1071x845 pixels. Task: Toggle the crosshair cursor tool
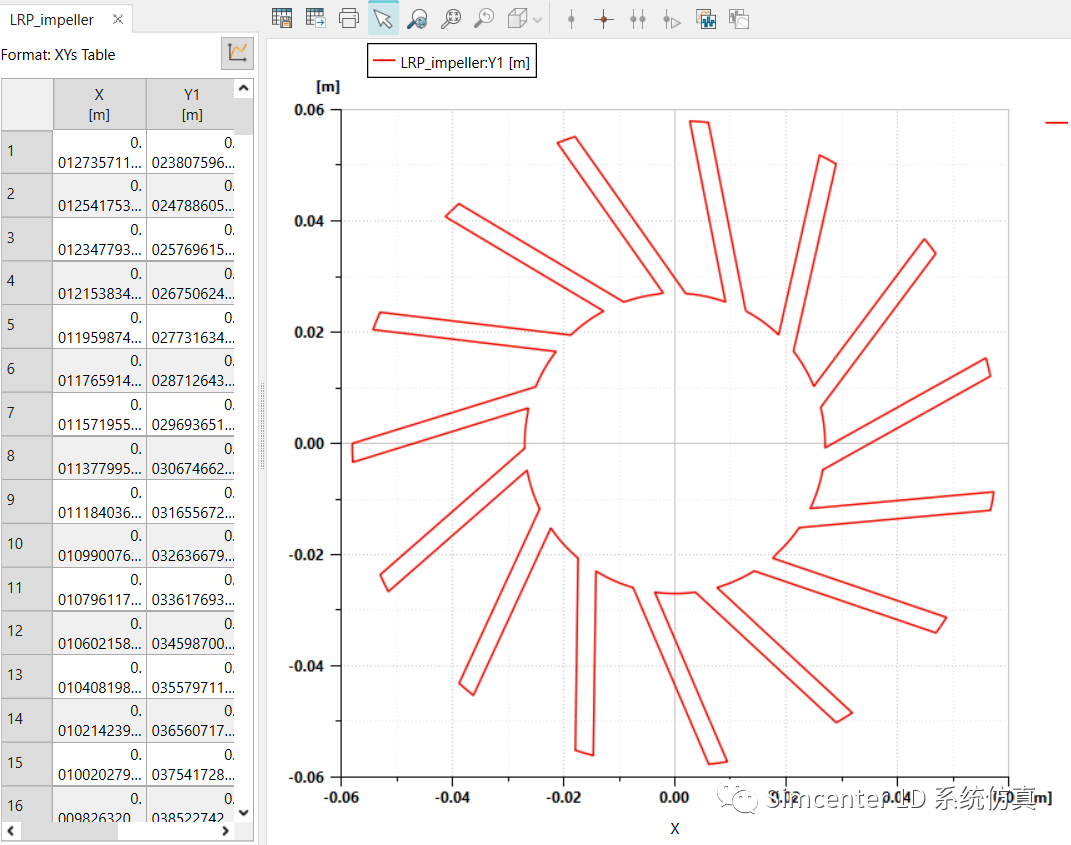coord(603,19)
